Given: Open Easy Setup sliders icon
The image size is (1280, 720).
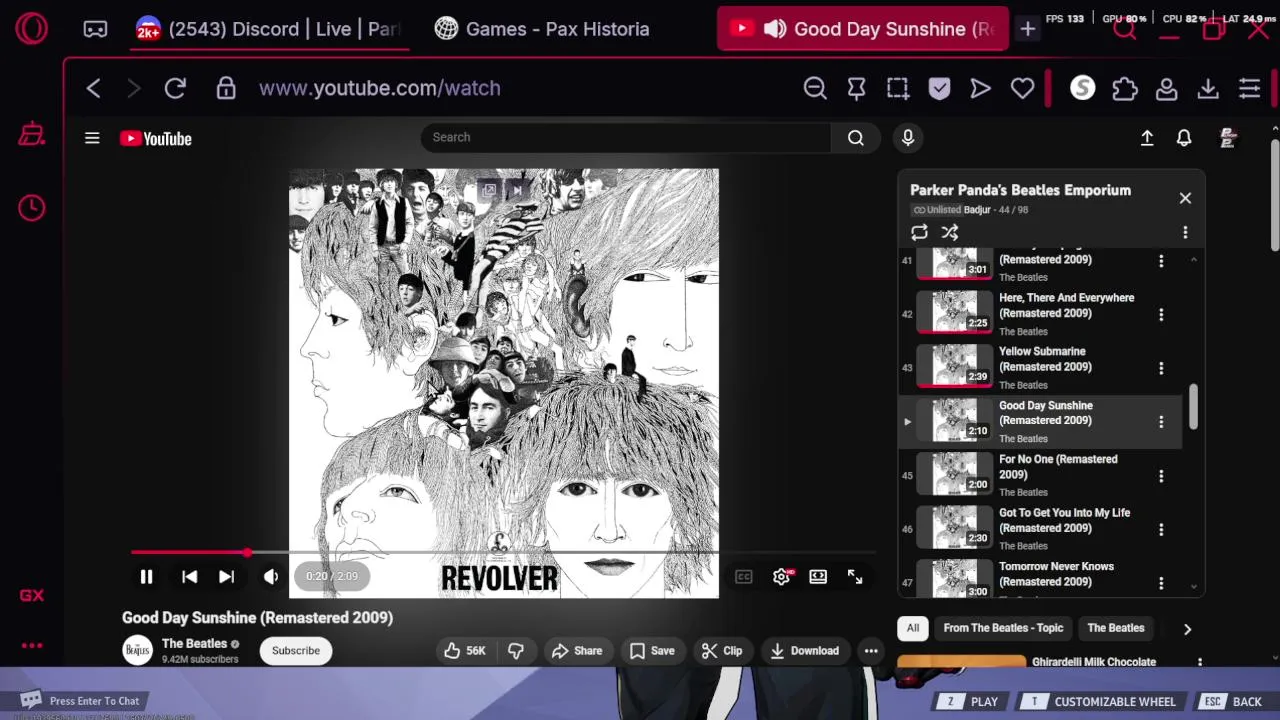Looking at the screenshot, I should pos(1249,88).
